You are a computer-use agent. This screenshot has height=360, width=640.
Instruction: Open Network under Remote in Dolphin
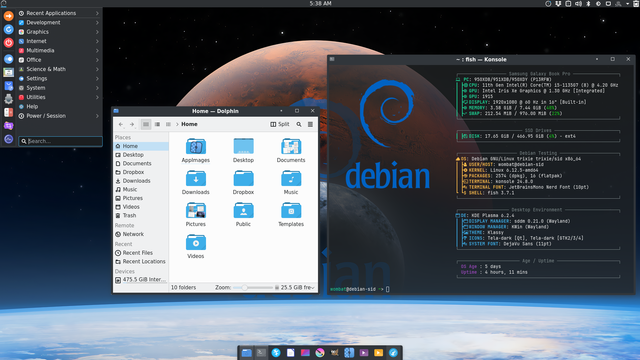pyautogui.click(x=141, y=234)
